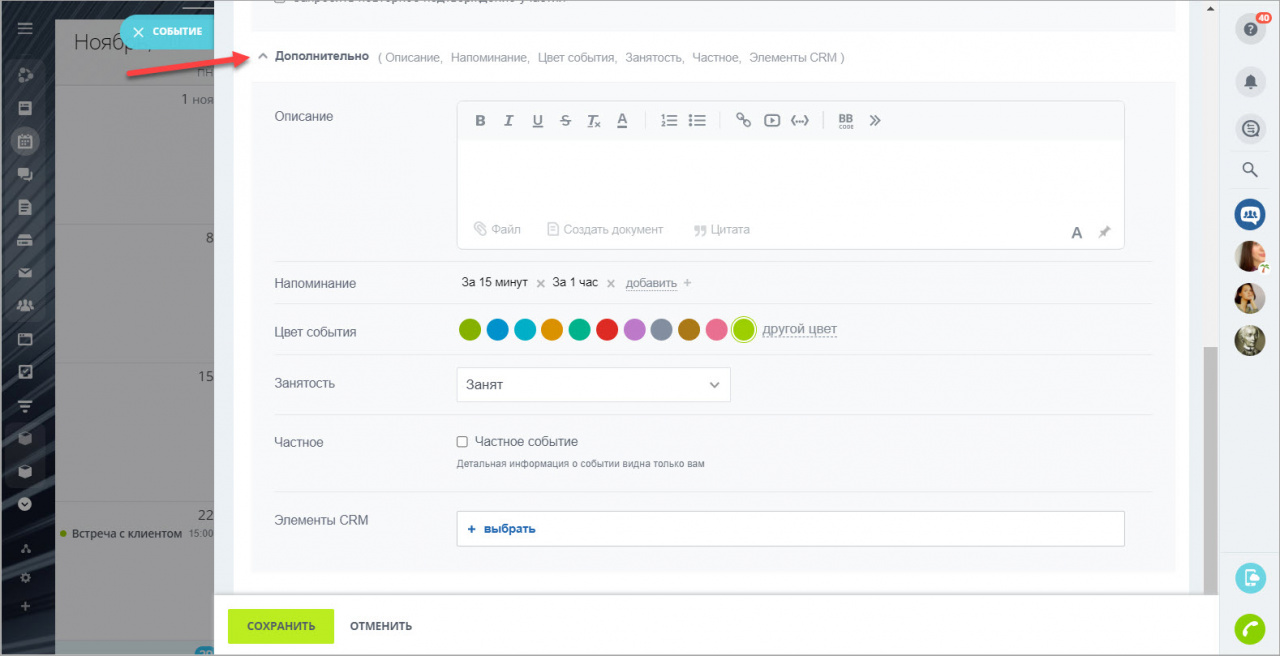Select the red event color

(607, 330)
